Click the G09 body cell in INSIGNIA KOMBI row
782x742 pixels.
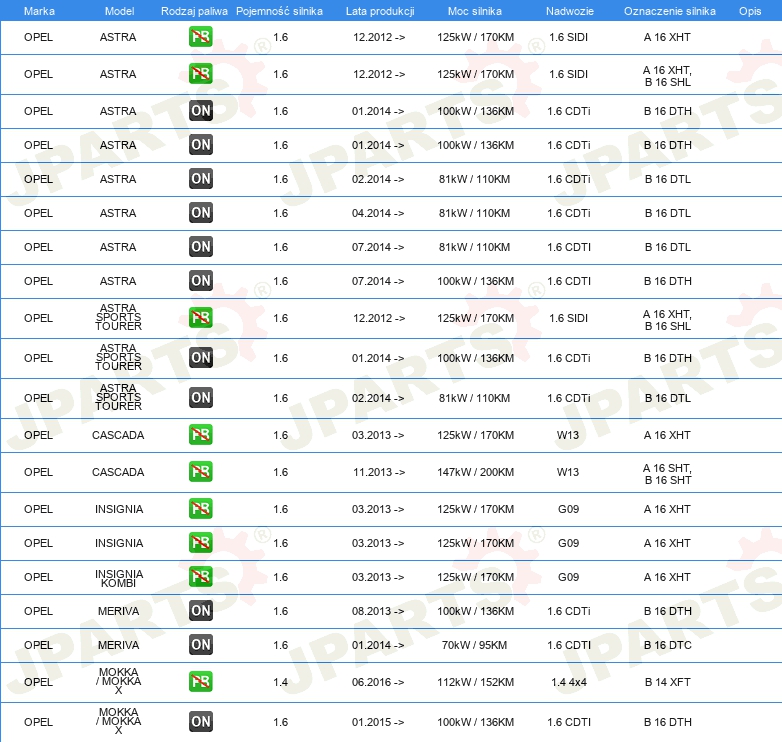tap(568, 577)
